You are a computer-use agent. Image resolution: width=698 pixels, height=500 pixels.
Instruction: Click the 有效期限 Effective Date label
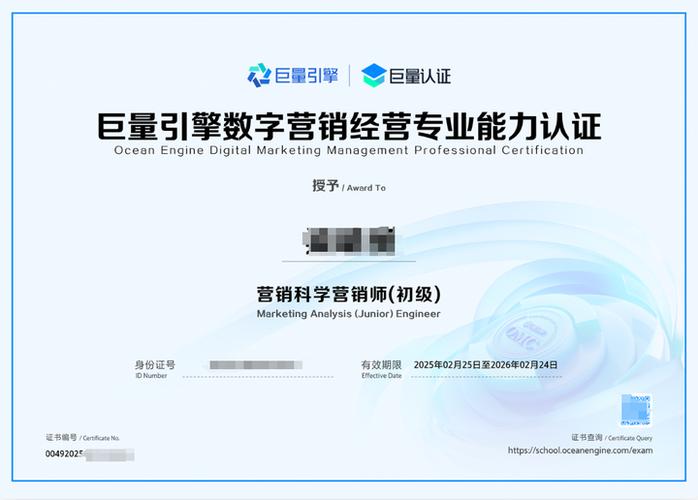(381, 370)
